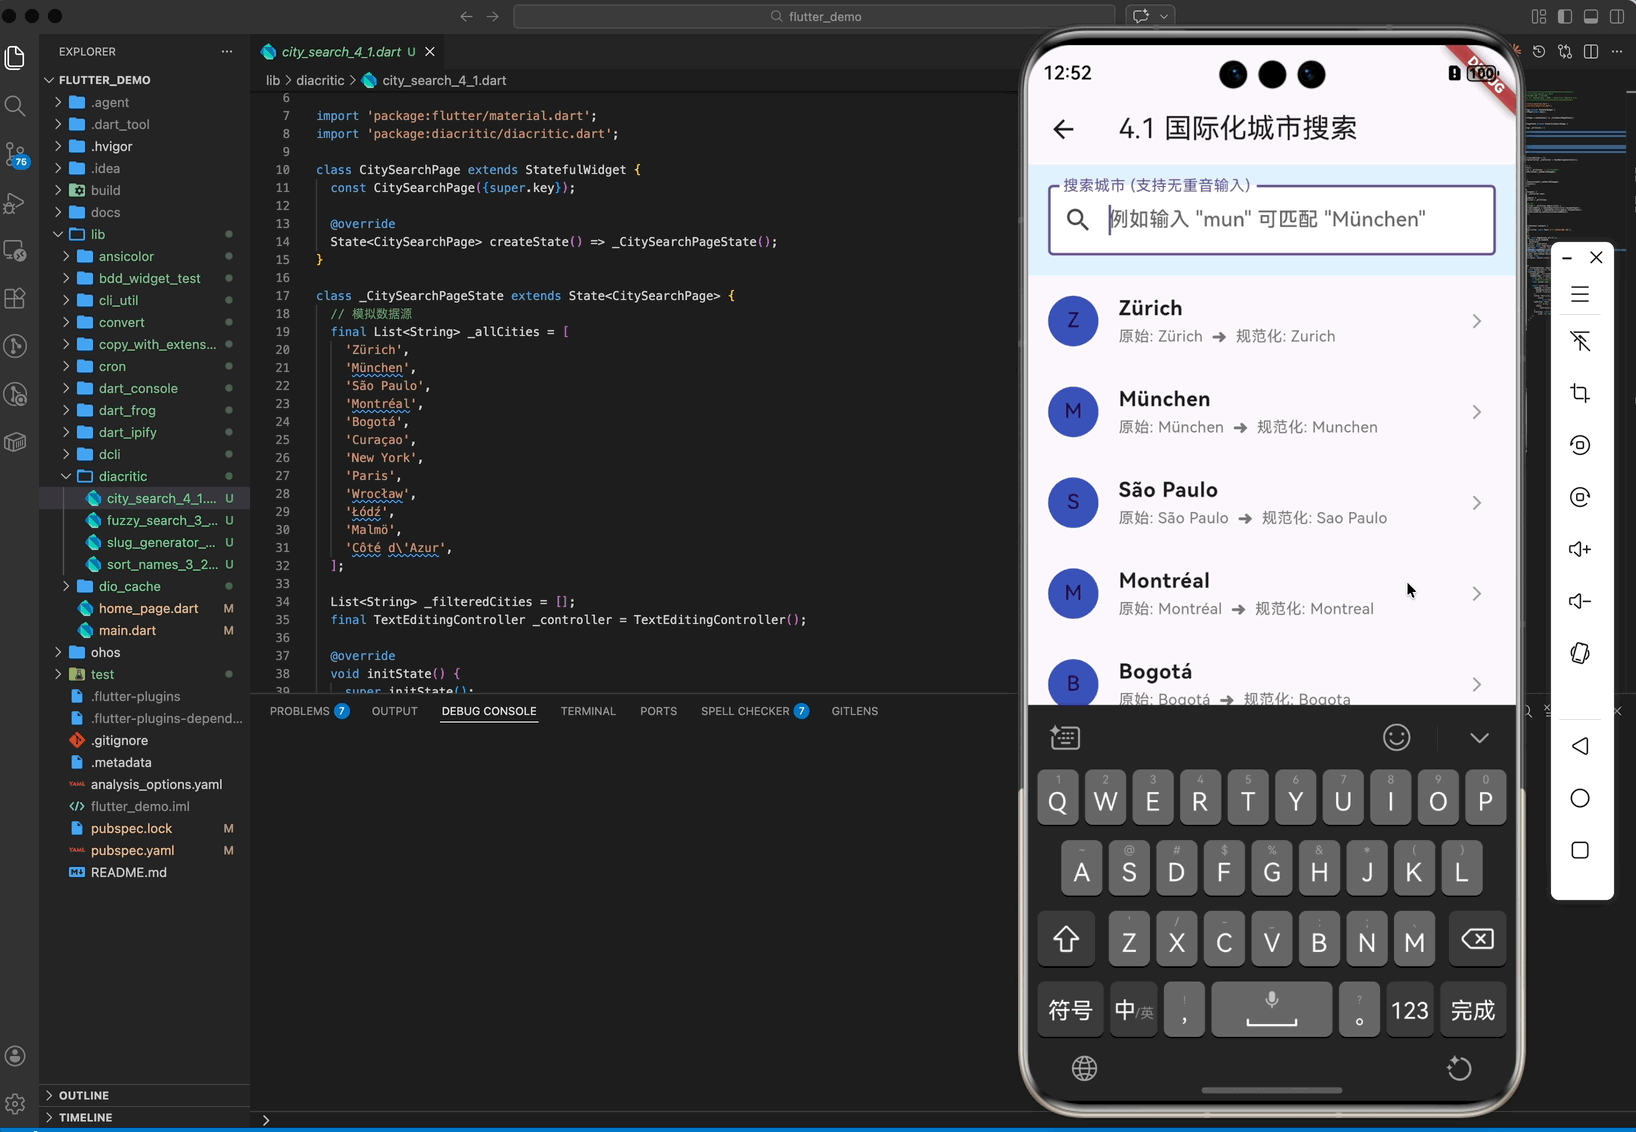Viewport: 1636px width, 1132px height.
Task: Tap the back arrow in app header
Action: tap(1063, 128)
